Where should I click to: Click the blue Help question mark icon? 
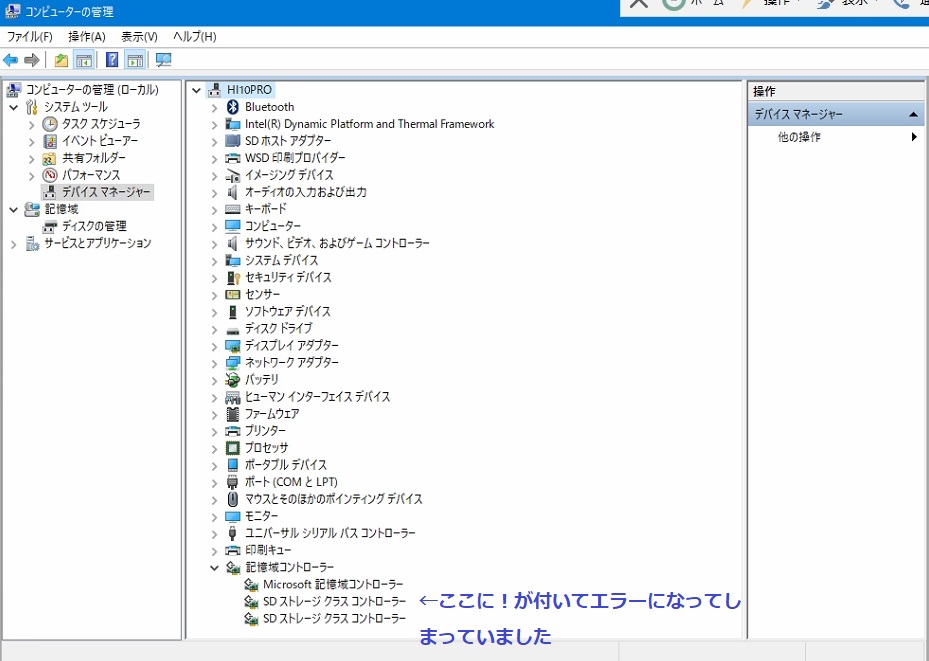pos(112,60)
